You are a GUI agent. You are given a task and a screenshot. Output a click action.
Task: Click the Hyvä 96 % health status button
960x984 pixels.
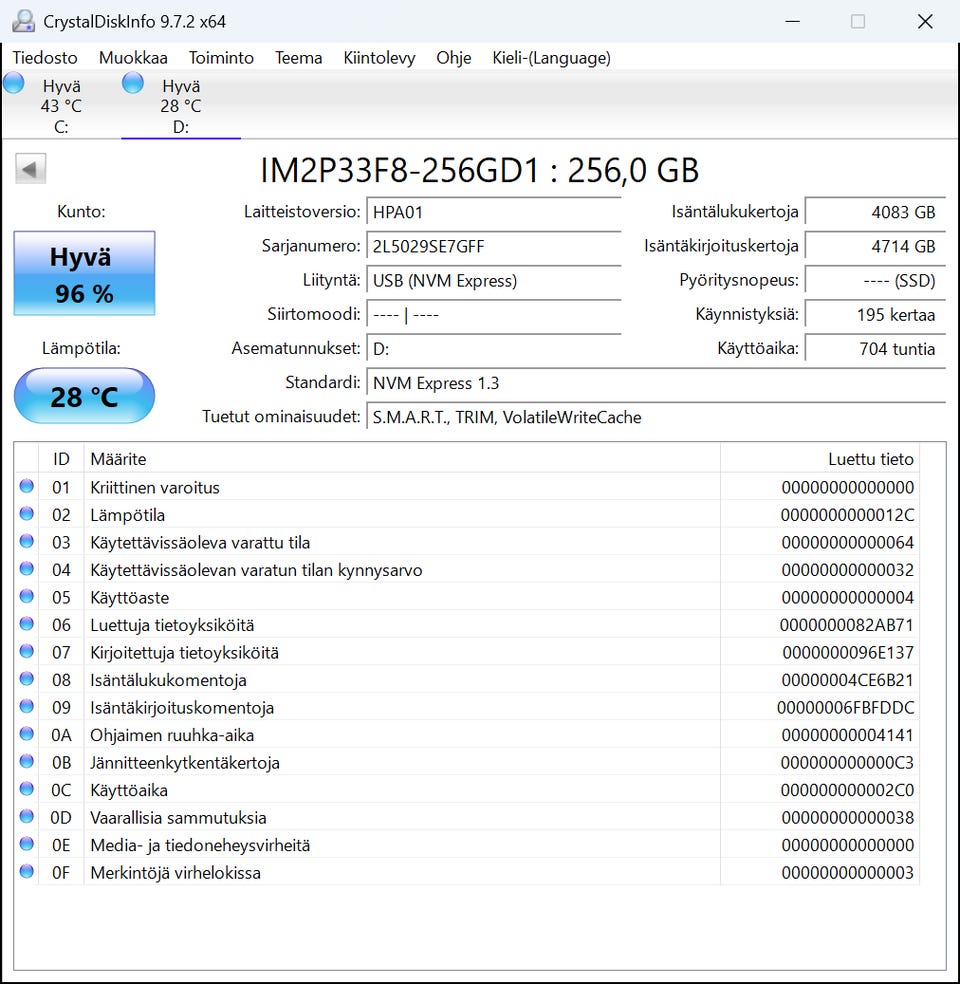point(84,274)
